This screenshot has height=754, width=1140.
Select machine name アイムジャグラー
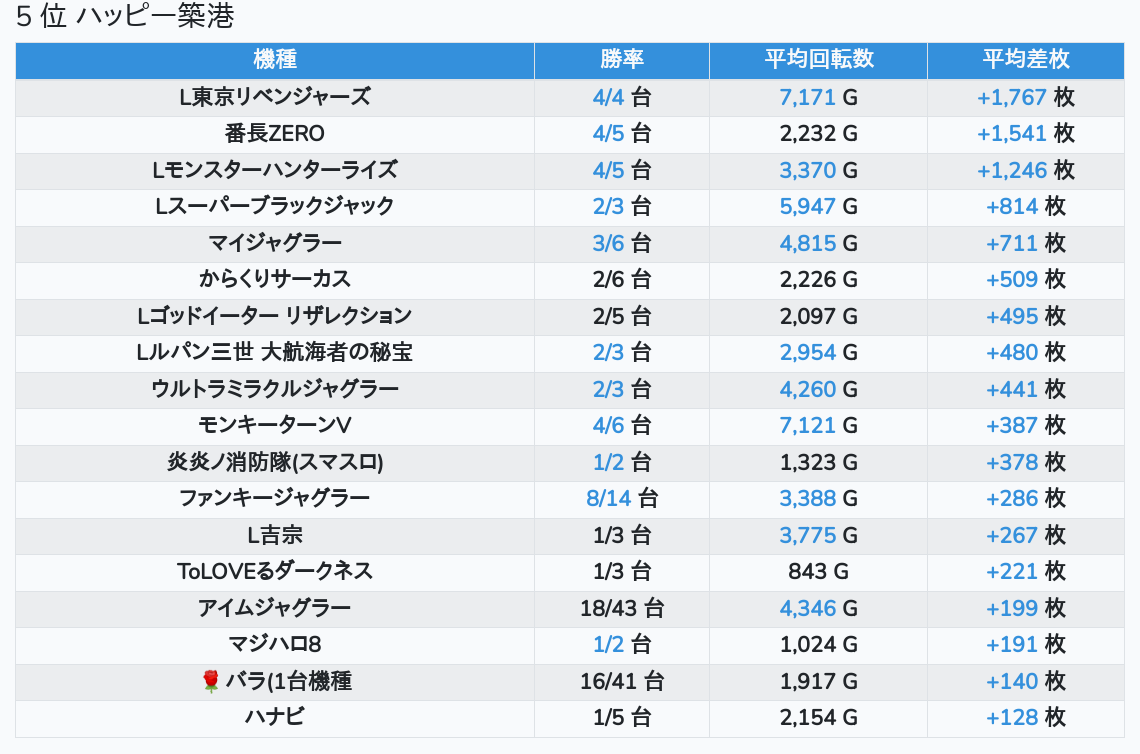coord(275,608)
